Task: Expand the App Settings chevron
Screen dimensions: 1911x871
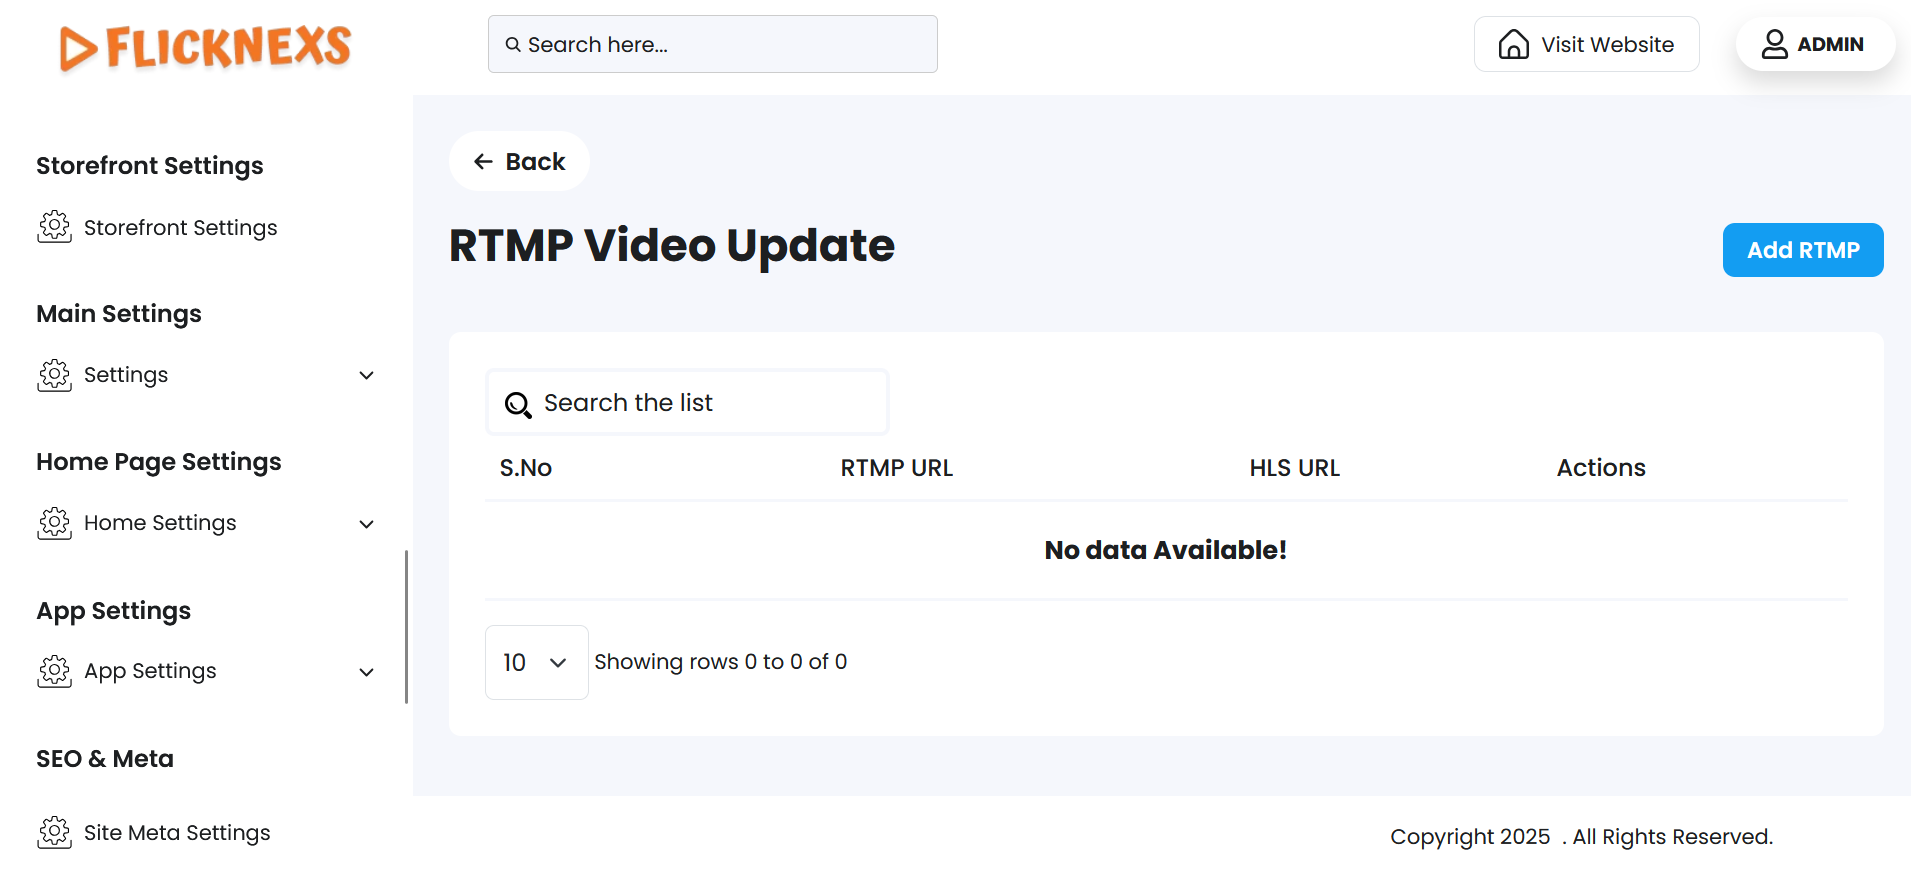Action: (x=367, y=672)
